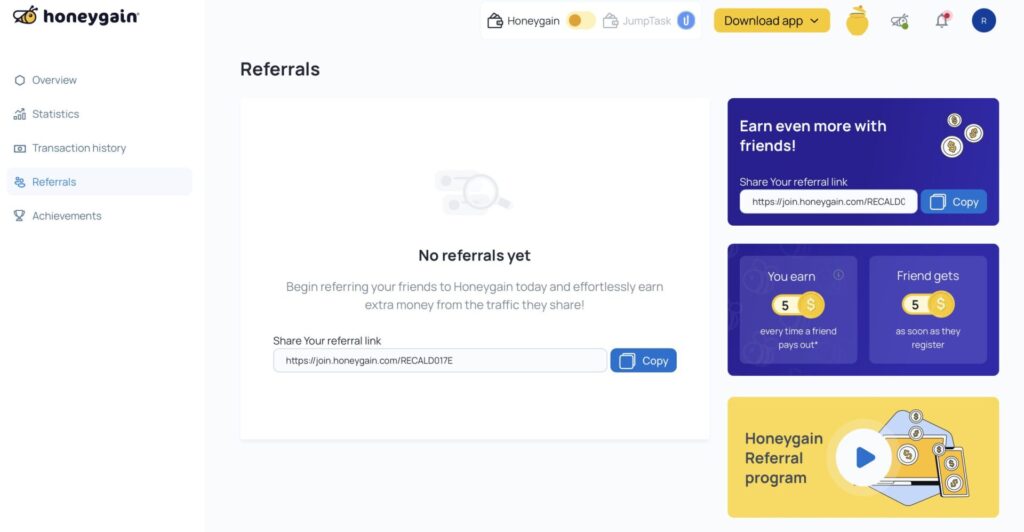1024x532 pixels.
Task: Click the Honeygain wallet icon
Action: coord(494,21)
